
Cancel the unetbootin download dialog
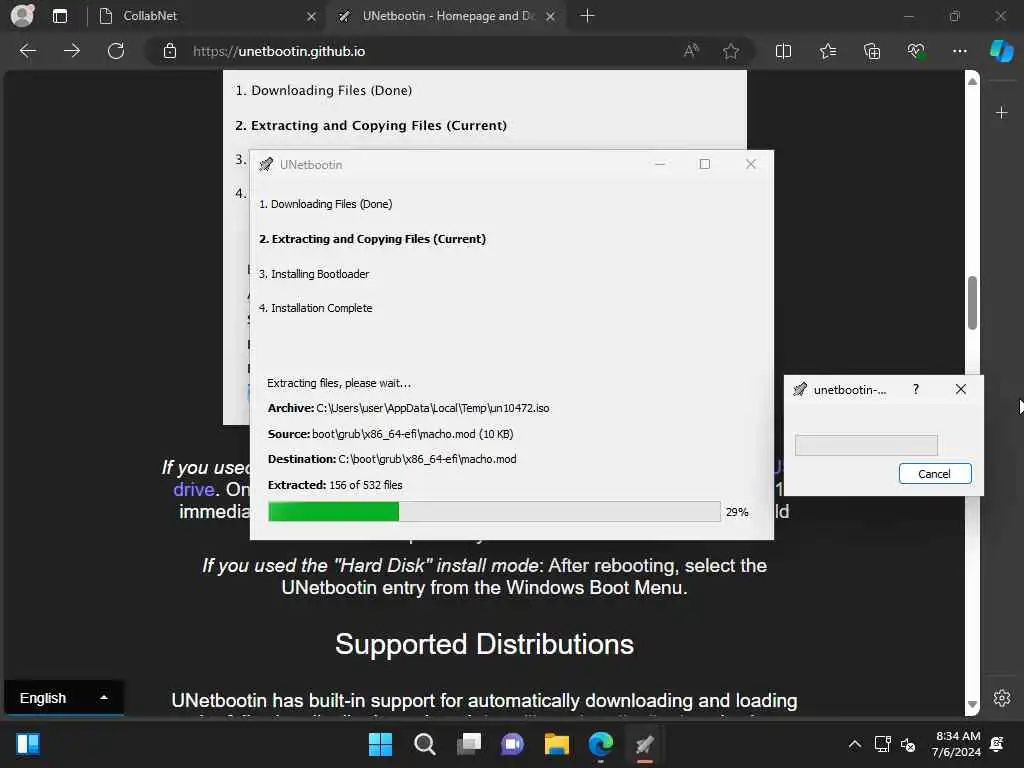(935, 473)
